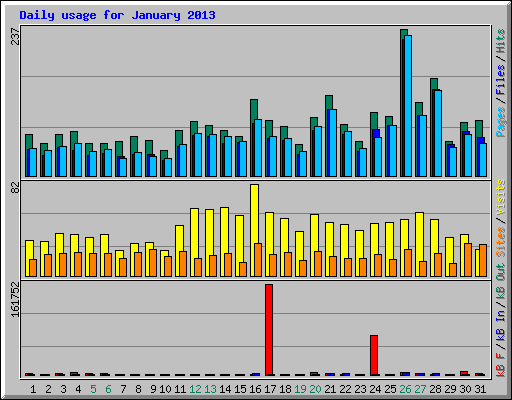Click the Pages/Files/Hits legend label

pyautogui.click(x=501, y=83)
